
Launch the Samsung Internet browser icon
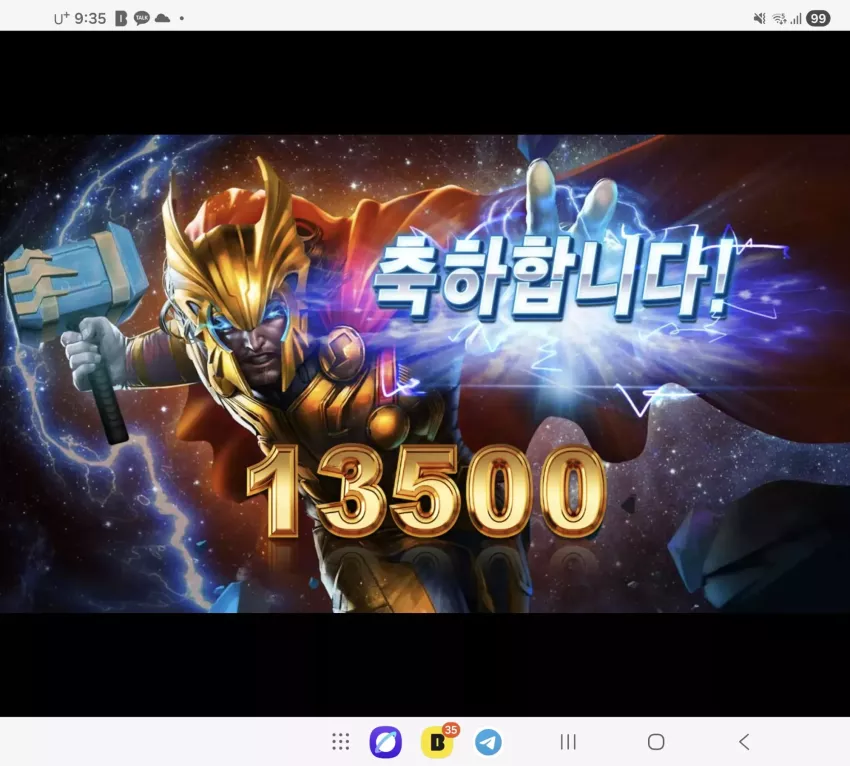386,742
